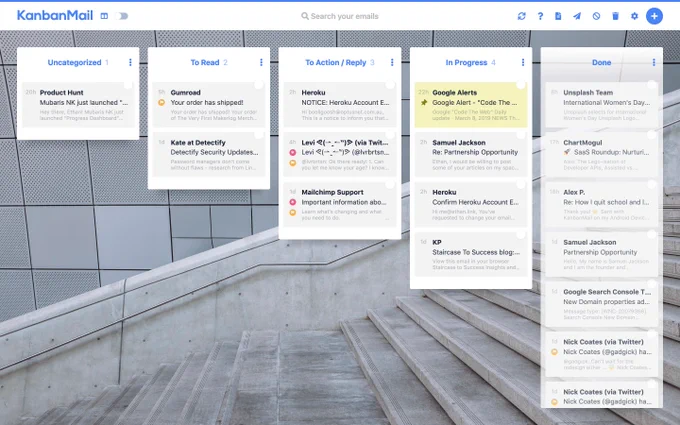The width and height of the screenshot is (680, 425).
Task: Open 'Staircase To Success blog' email
Action: 471,254
